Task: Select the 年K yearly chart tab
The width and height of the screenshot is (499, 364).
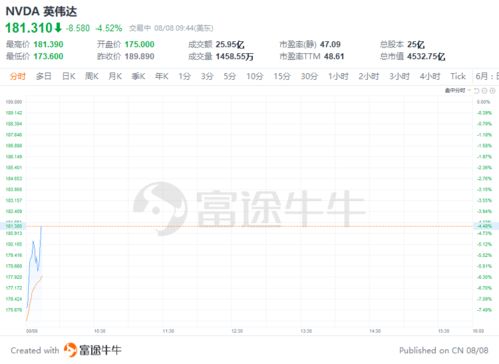Action: click(x=162, y=76)
